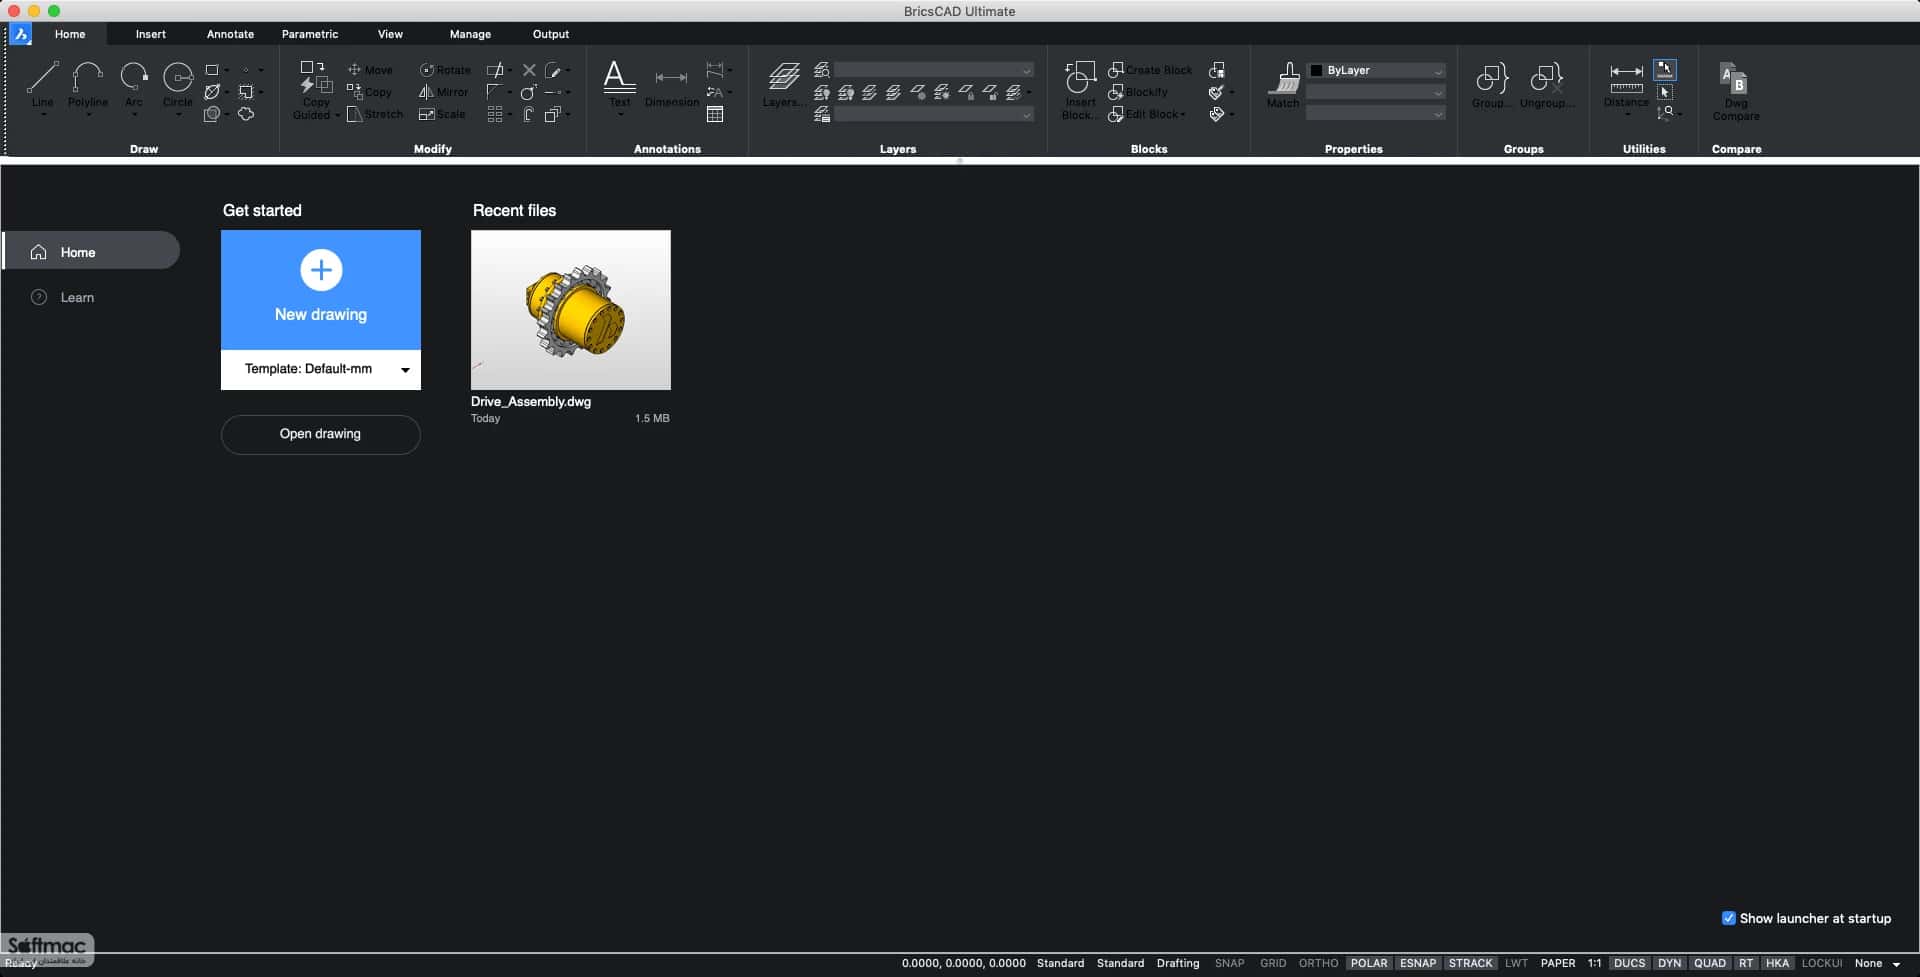Open the ByLayer color dropdown
The width and height of the screenshot is (1920, 977).
pos(1376,70)
